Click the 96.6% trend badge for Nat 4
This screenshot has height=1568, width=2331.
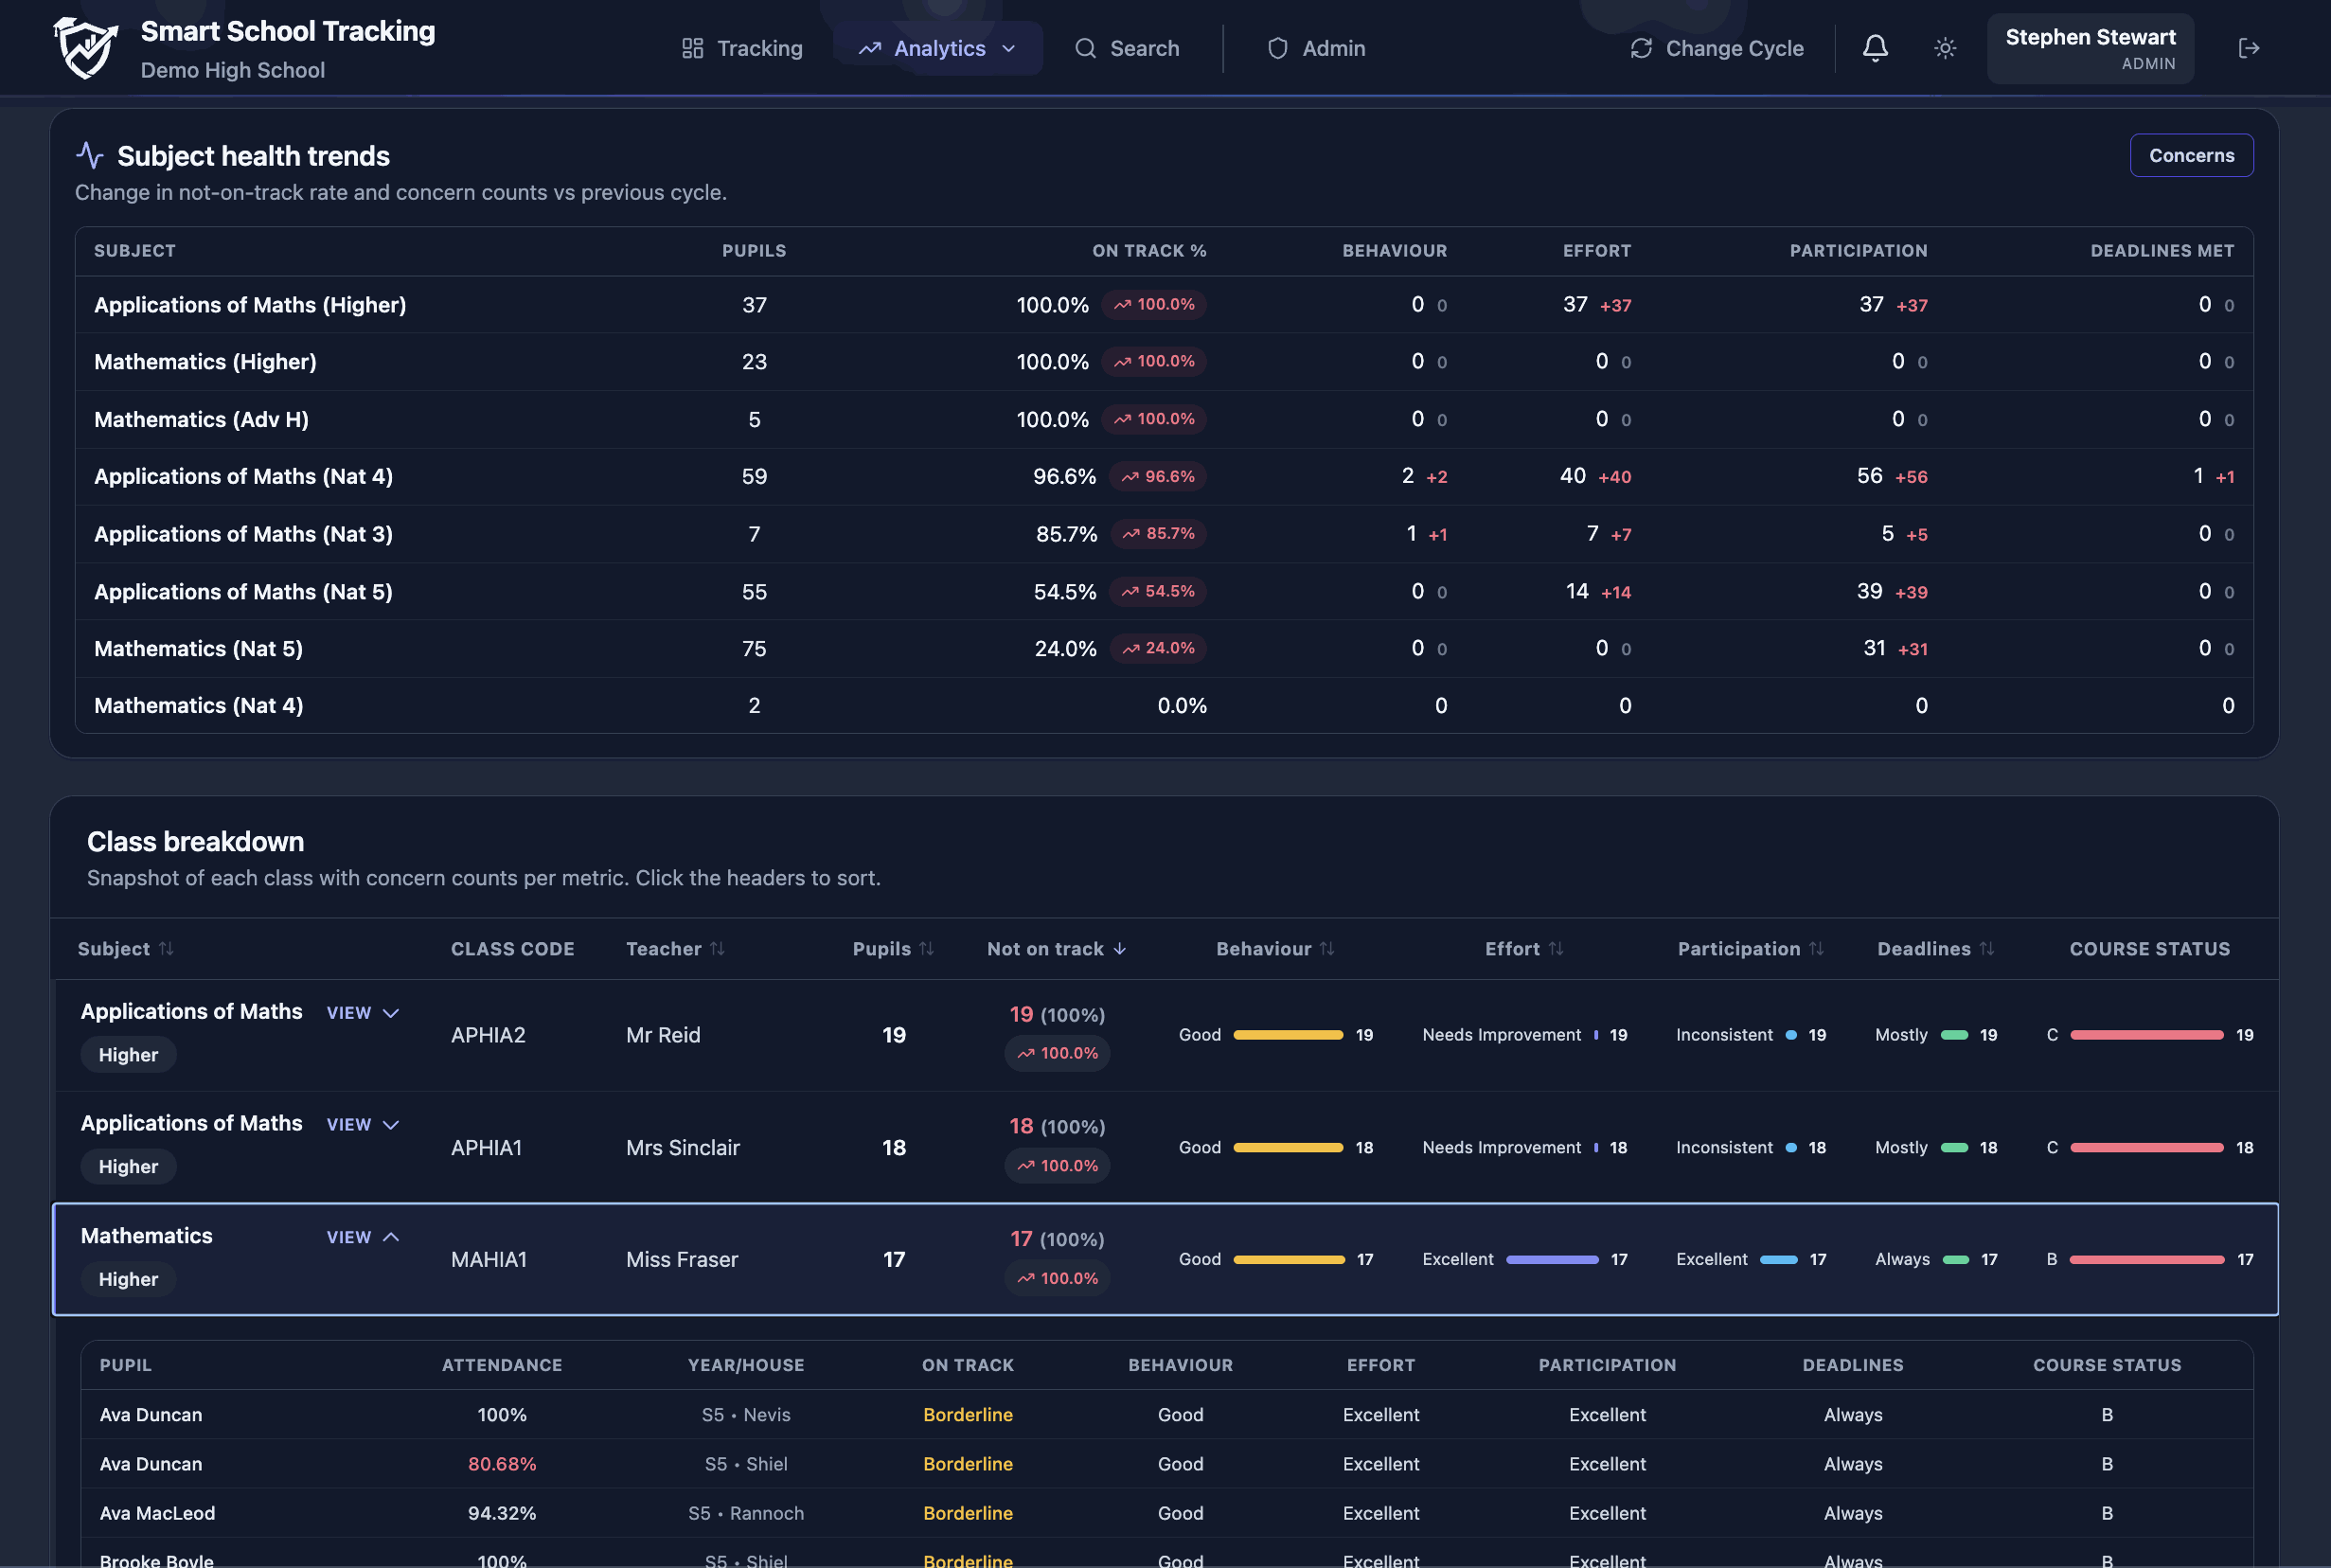click(x=1158, y=476)
